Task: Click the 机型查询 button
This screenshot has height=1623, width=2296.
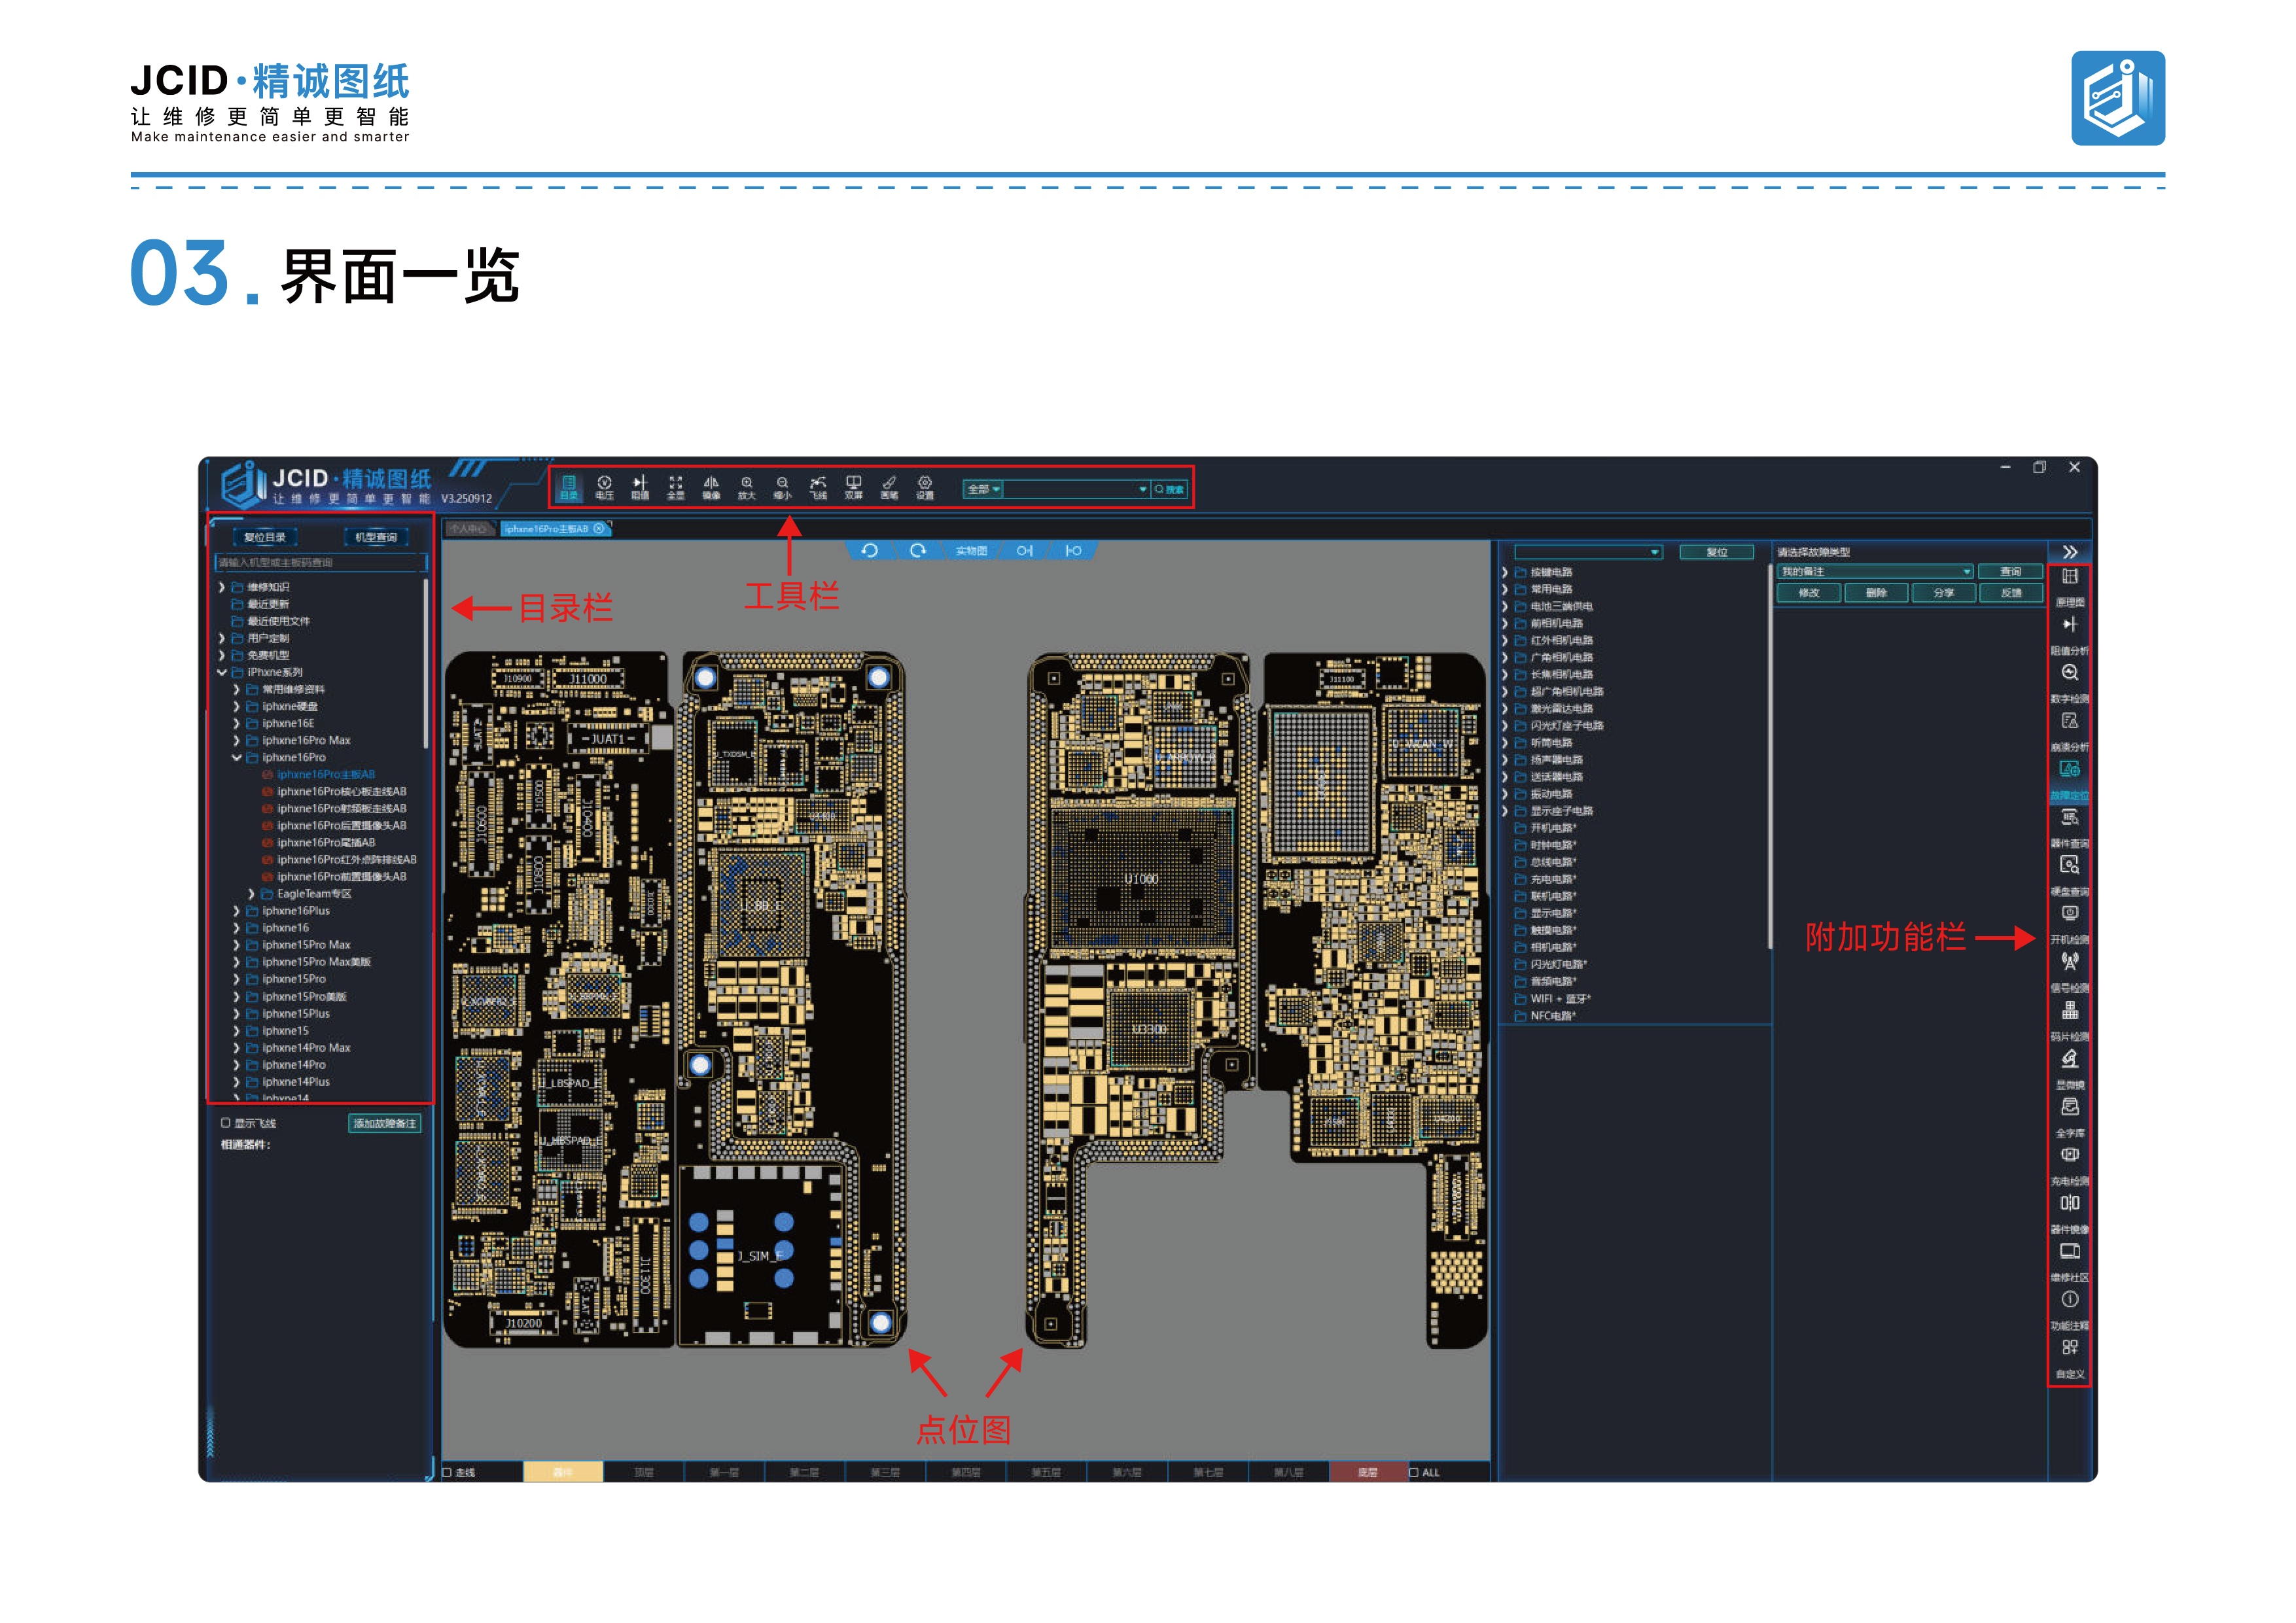Action: click(x=376, y=537)
